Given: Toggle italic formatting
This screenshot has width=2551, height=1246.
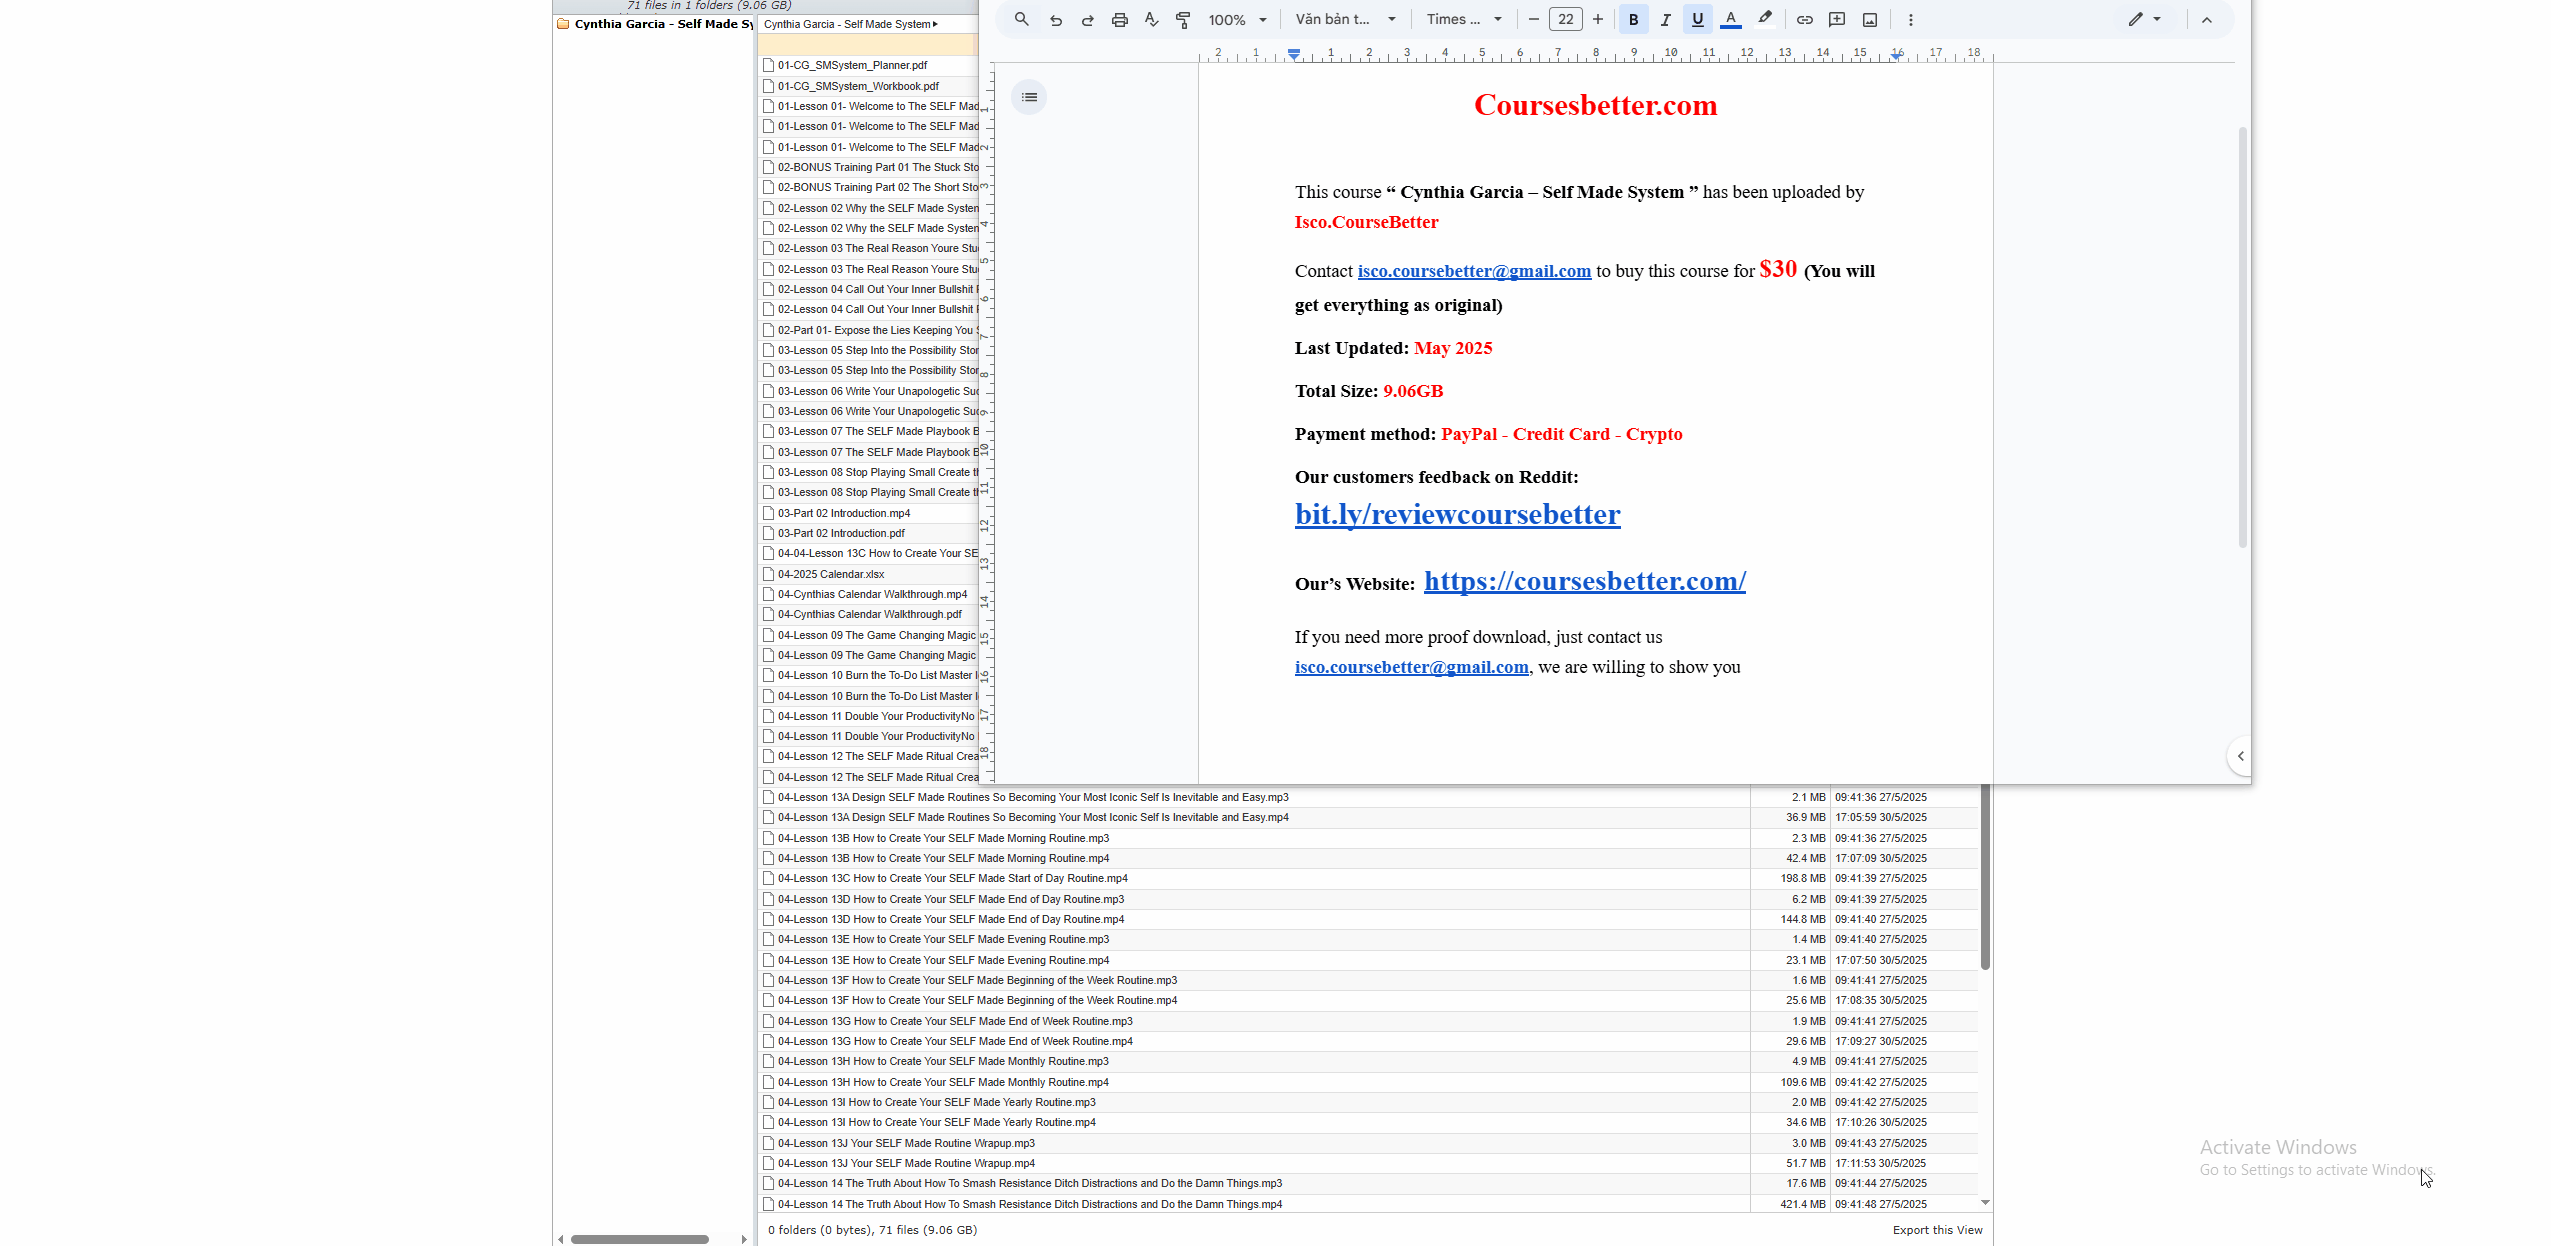Looking at the screenshot, I should point(1666,19).
